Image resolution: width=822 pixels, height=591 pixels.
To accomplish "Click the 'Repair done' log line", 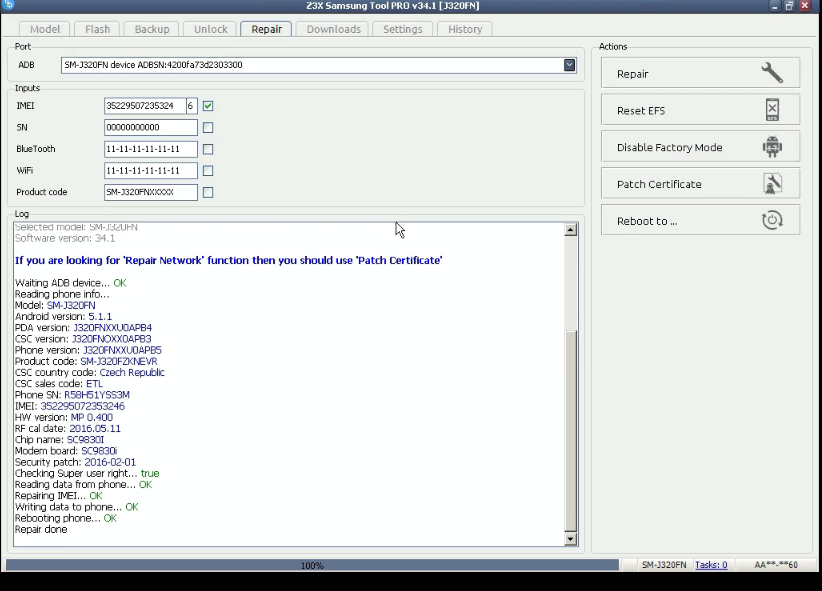I will click(41, 529).
